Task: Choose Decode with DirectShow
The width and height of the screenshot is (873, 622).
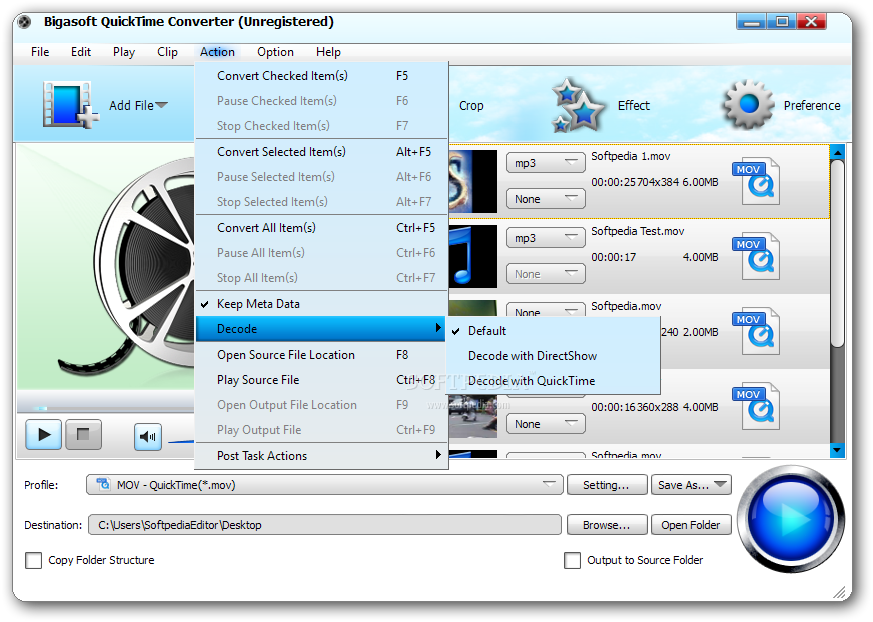Action: pos(553,356)
